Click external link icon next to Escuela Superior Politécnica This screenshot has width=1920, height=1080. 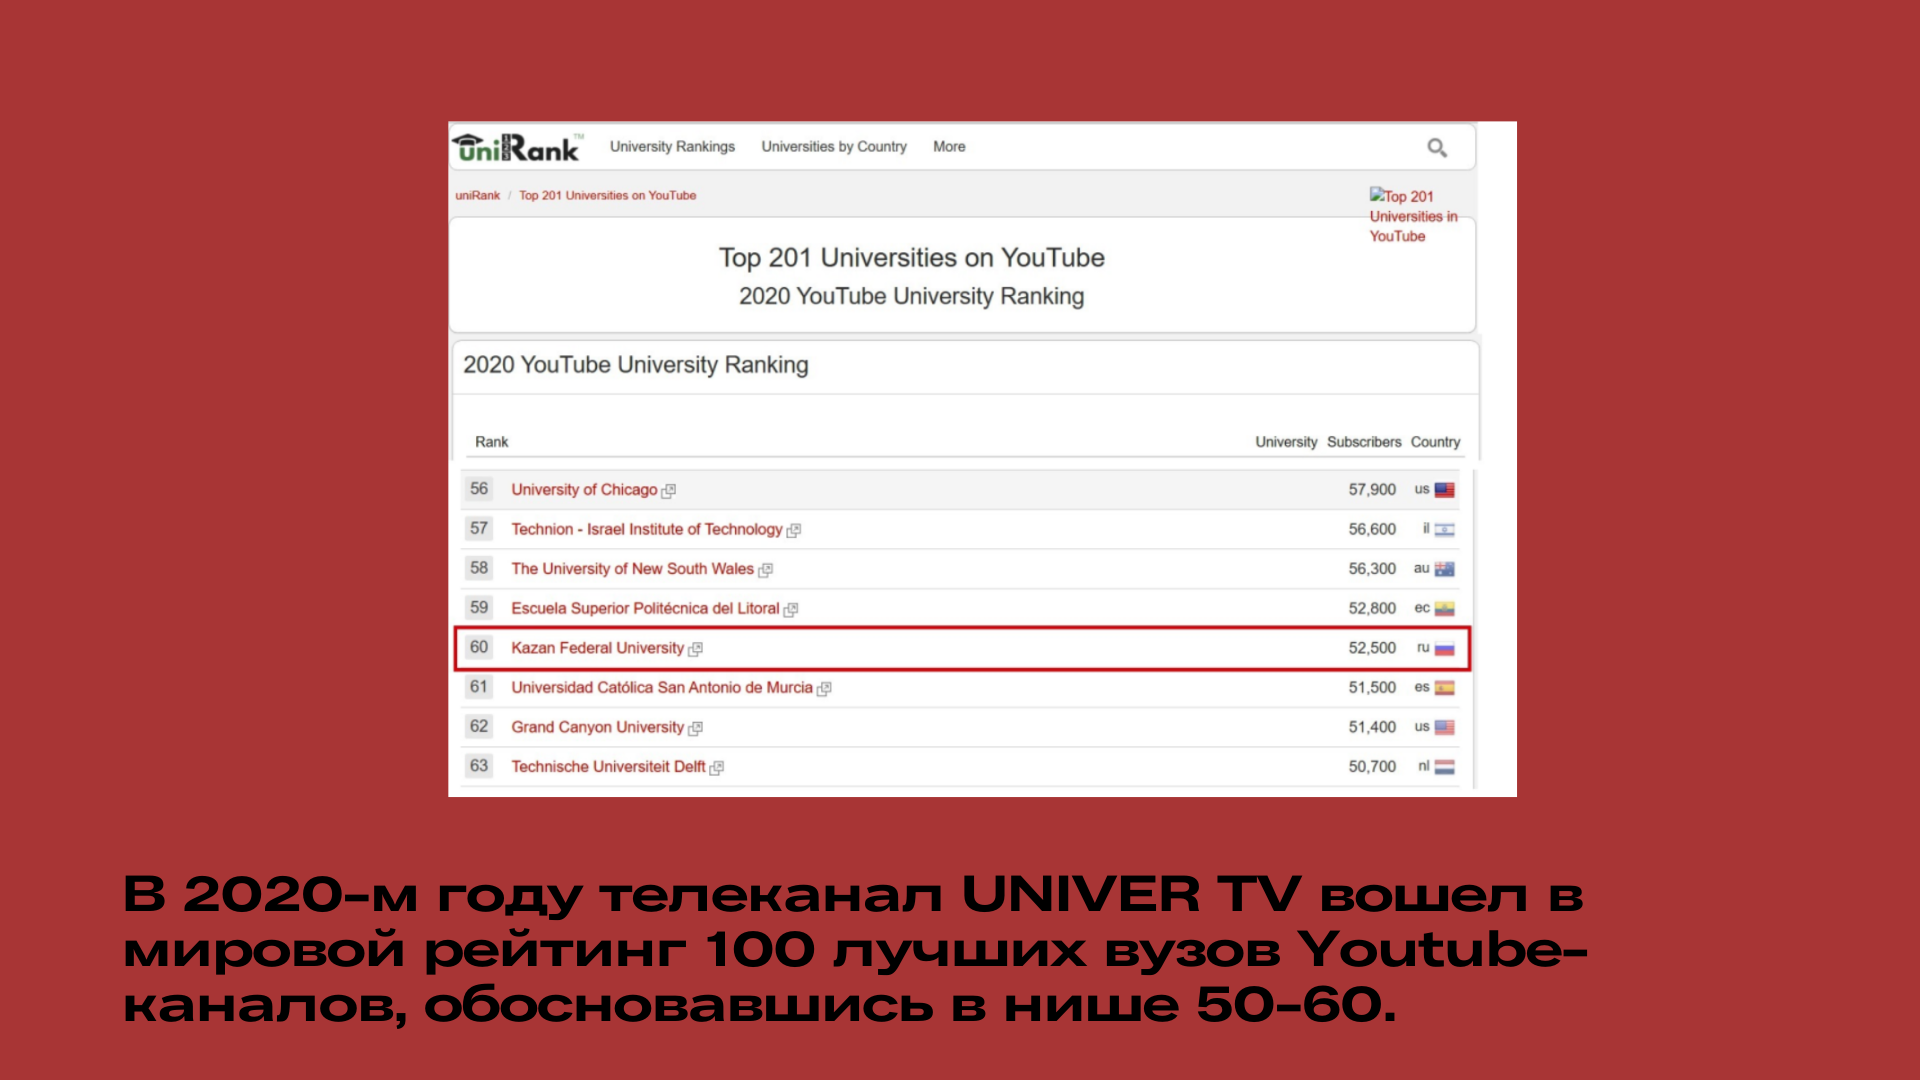(x=791, y=609)
